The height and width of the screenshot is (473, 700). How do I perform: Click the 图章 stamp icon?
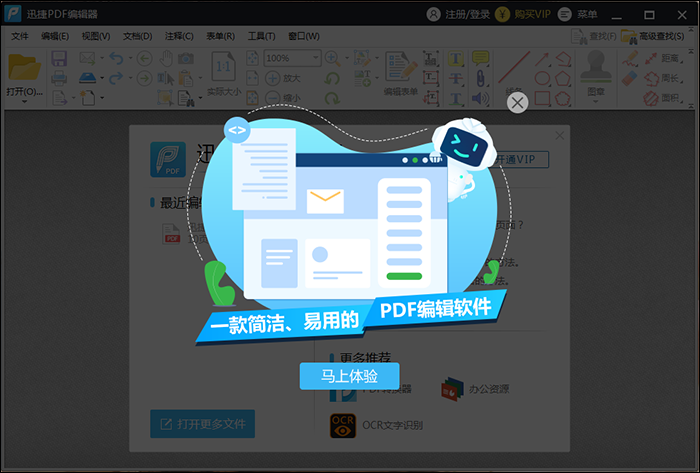pyautogui.click(x=596, y=66)
